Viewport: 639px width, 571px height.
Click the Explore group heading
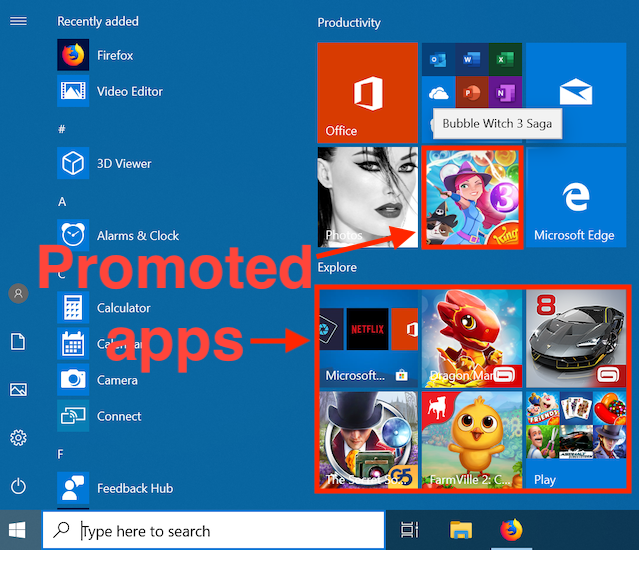pos(337,267)
